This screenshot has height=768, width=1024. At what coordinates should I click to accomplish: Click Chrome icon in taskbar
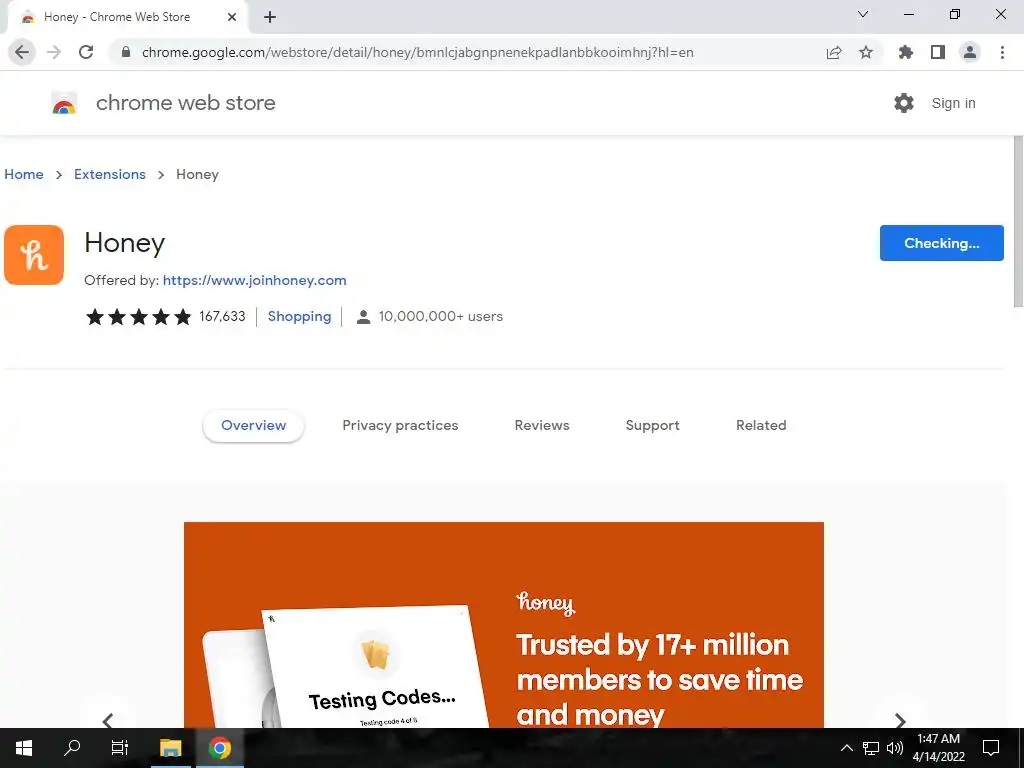[x=220, y=748]
